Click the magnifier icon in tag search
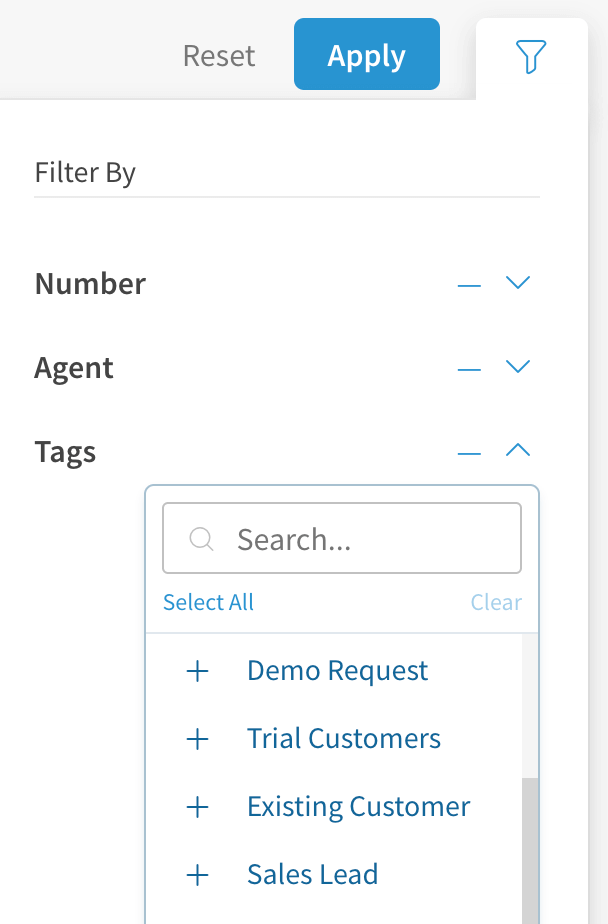608x924 pixels. 201,540
